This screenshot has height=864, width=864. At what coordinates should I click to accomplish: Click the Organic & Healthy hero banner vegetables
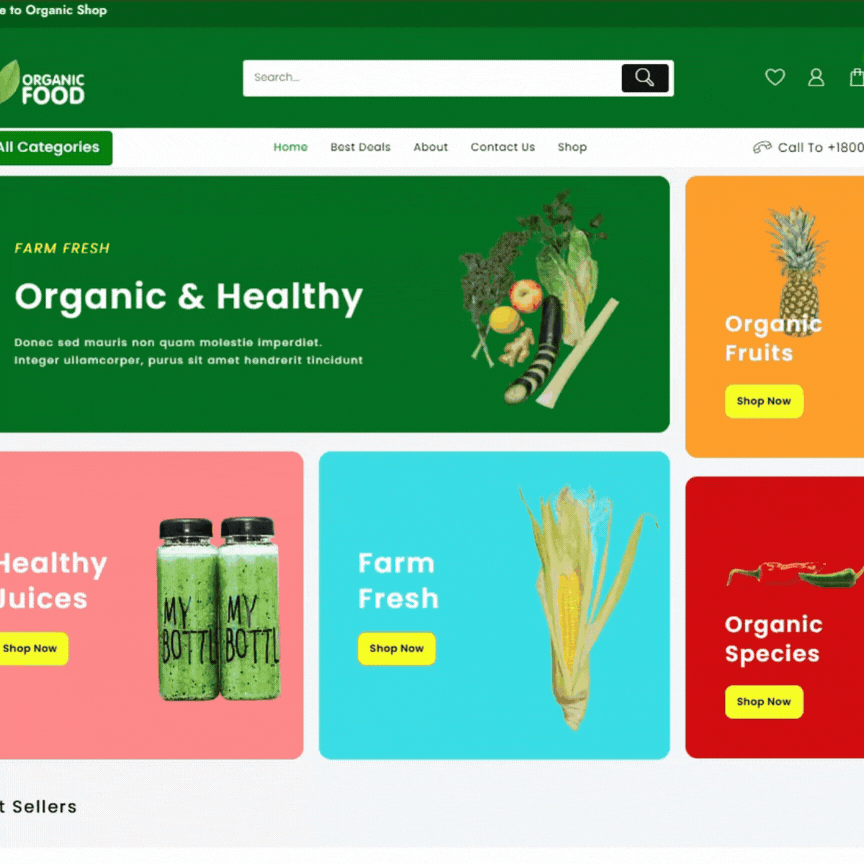(537, 300)
